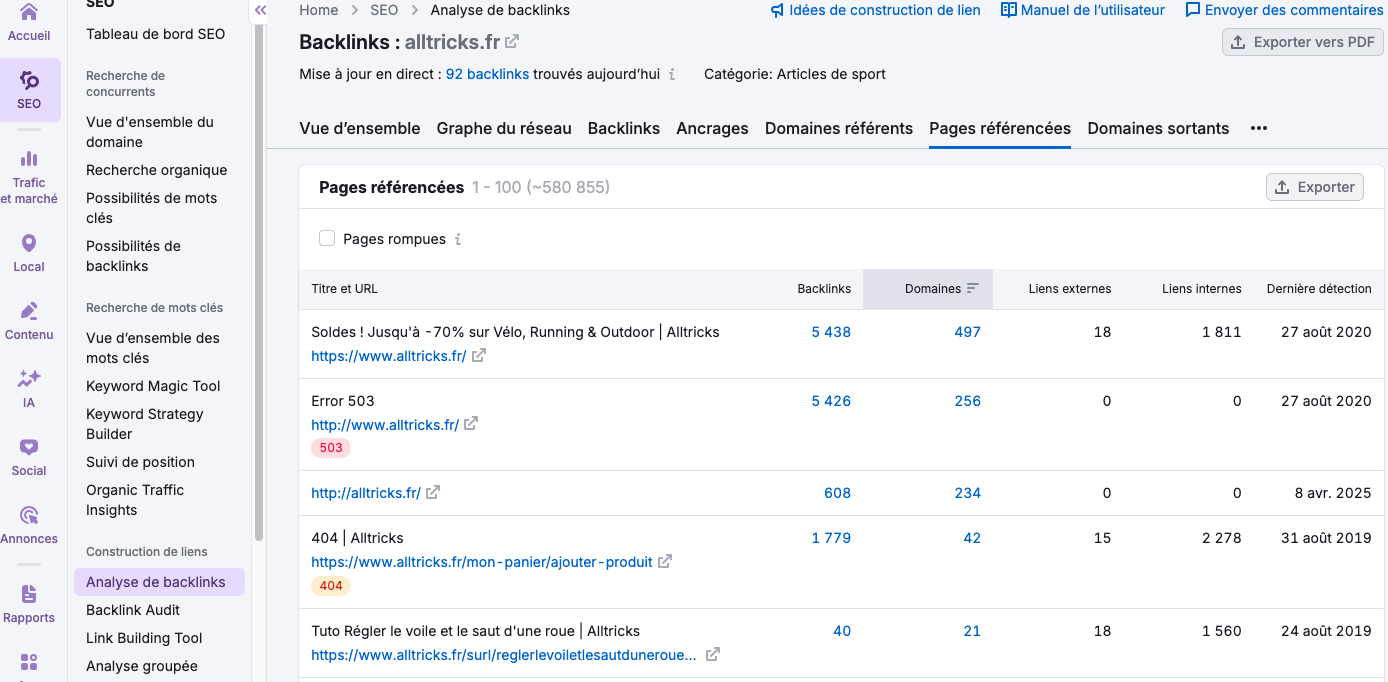Screen dimensions: 1388x682
Task: Open 497 domains count
Action: coord(967,332)
